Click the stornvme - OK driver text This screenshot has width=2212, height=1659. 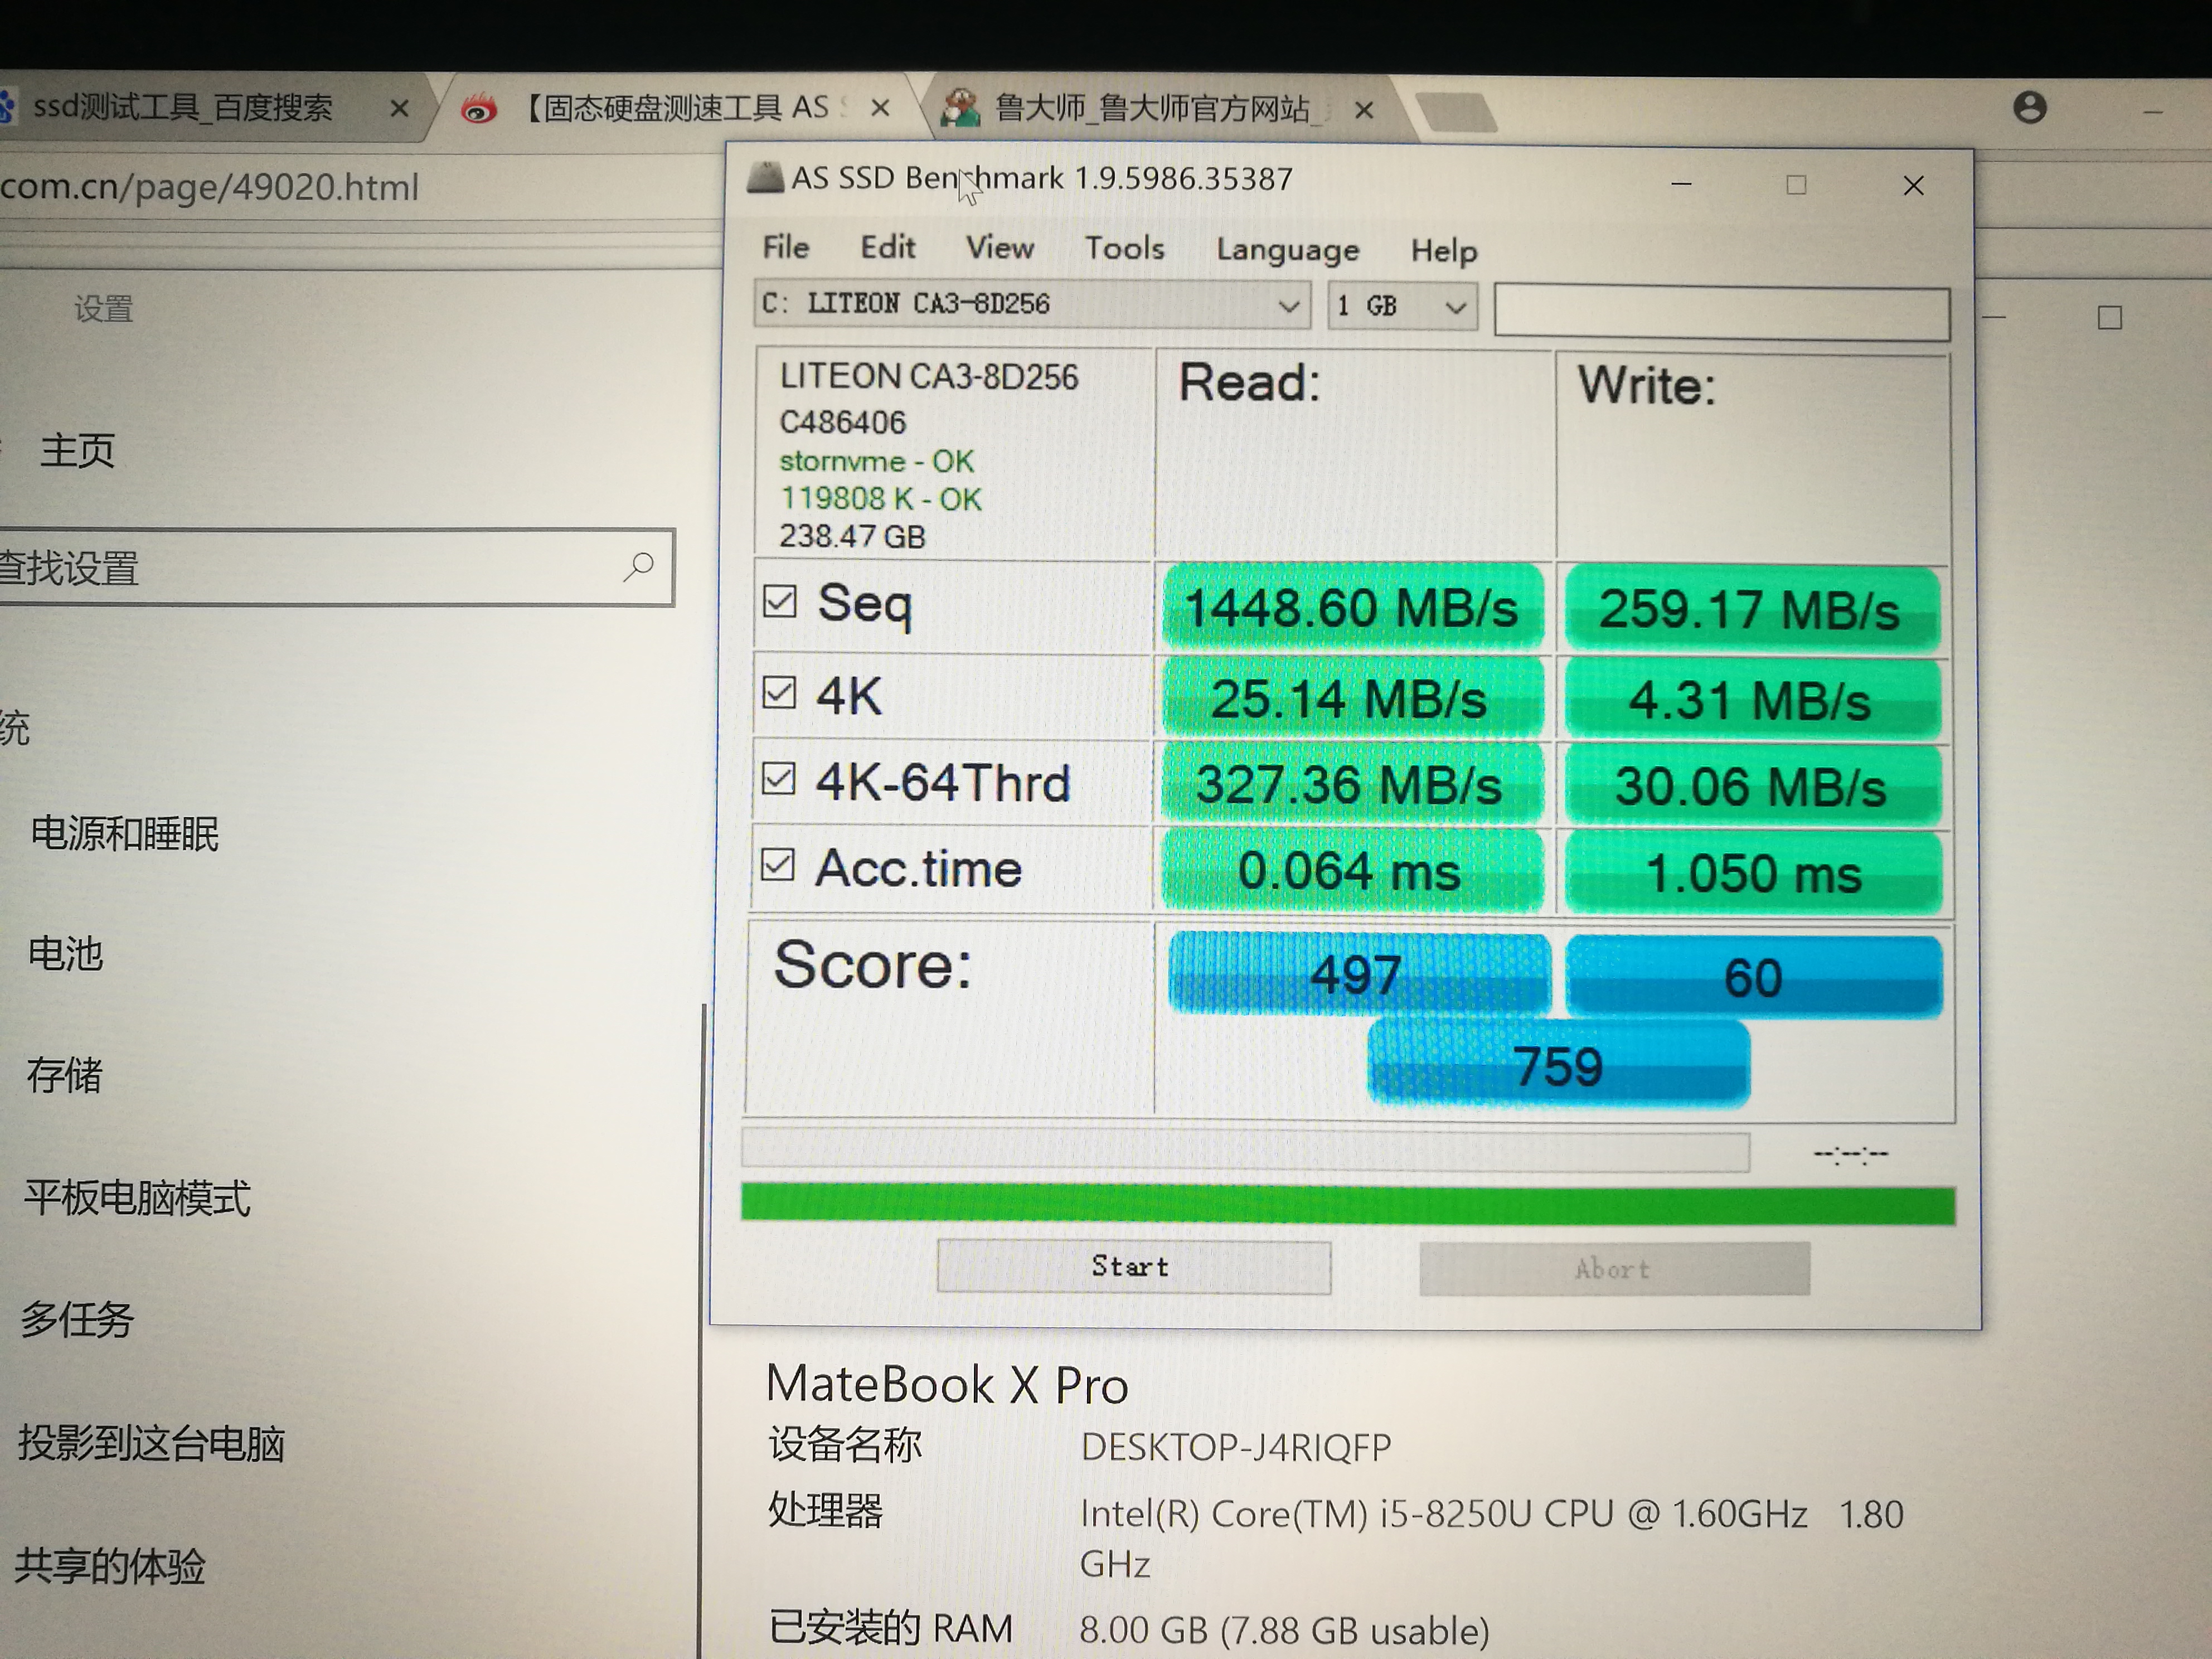point(876,461)
